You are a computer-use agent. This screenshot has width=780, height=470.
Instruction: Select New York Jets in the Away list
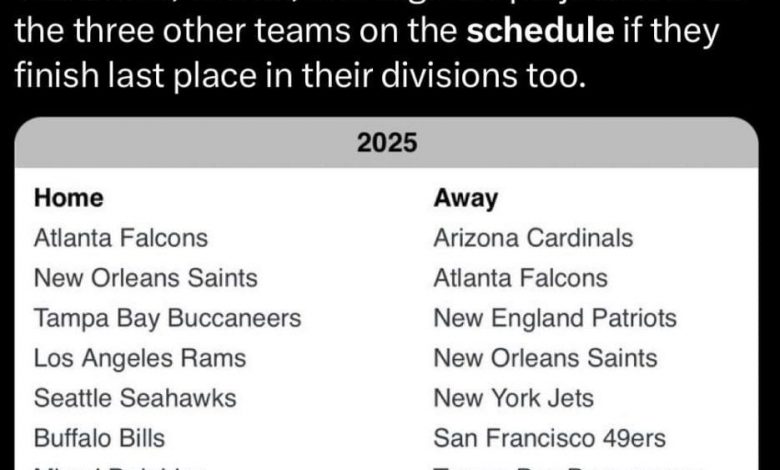513,398
